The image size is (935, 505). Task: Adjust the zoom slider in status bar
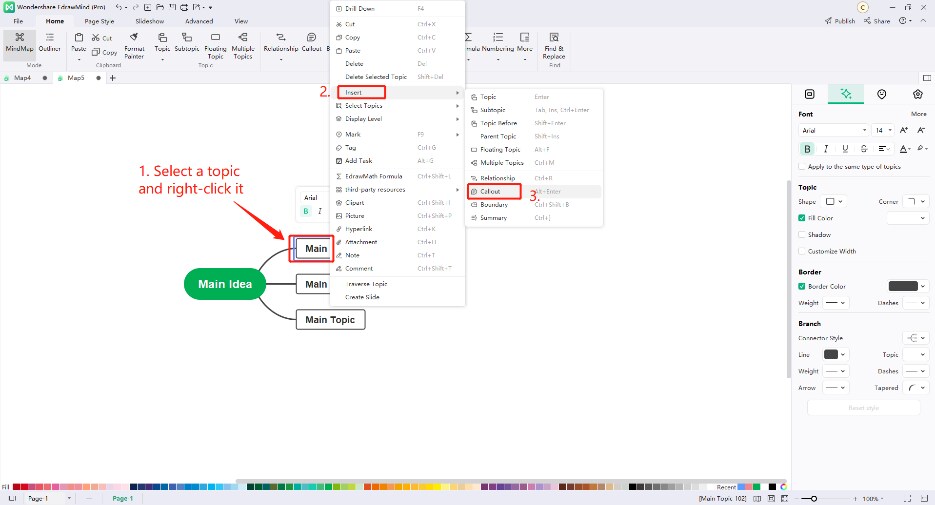coord(814,498)
